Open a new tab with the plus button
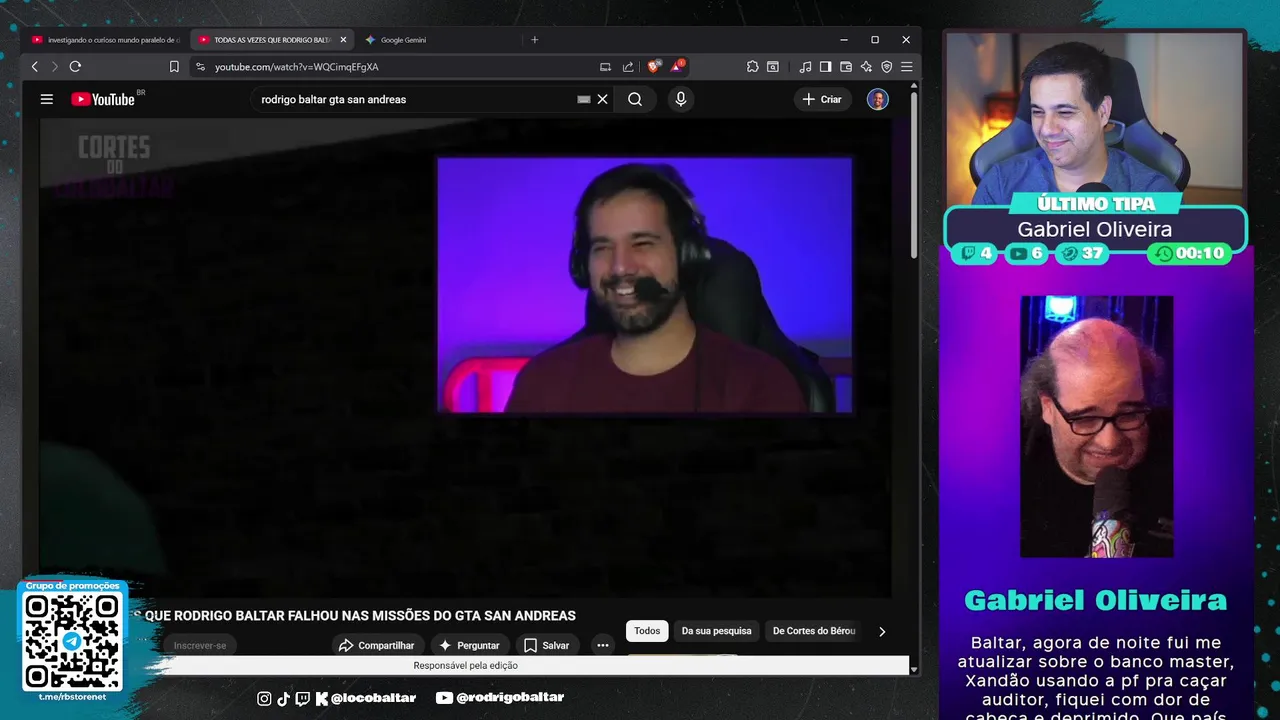 point(535,40)
